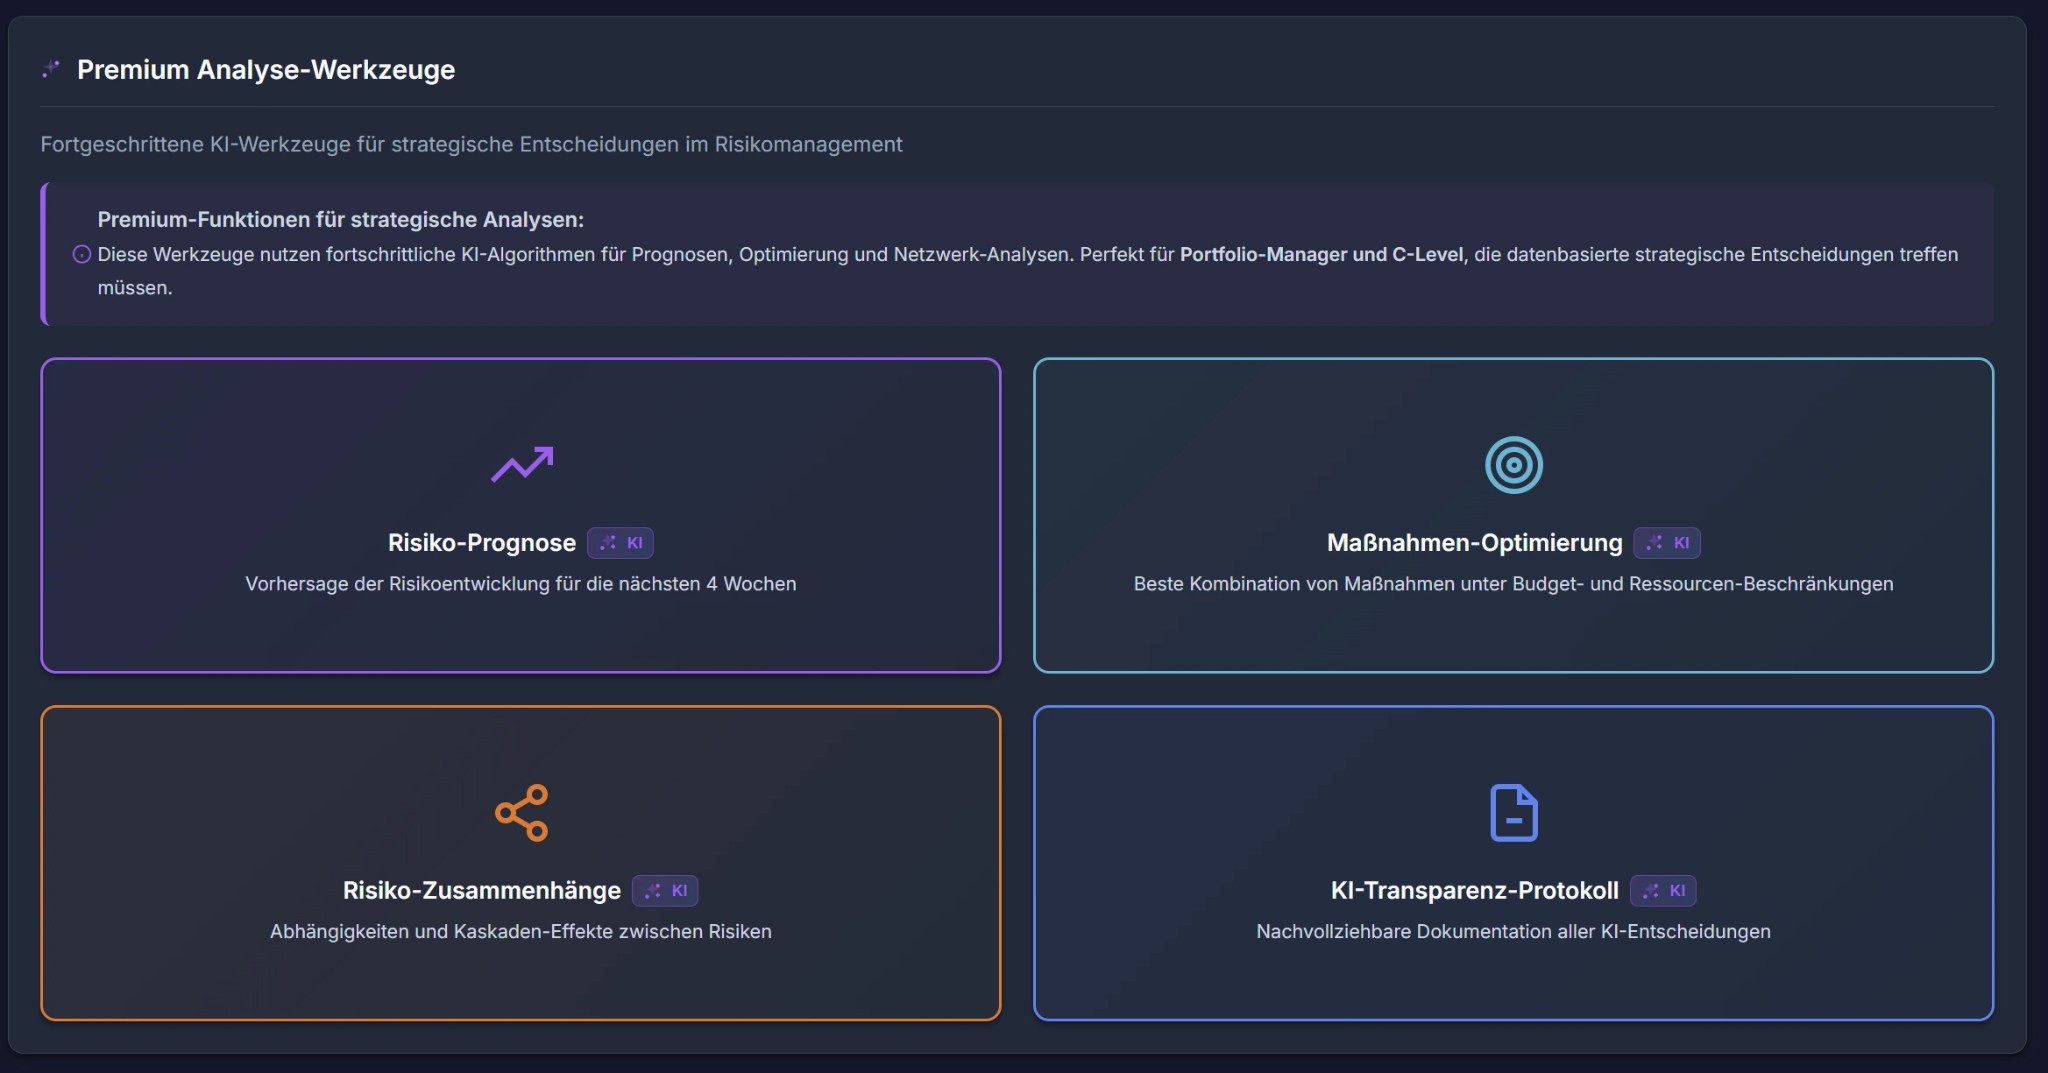Click the Risiko-Prognose card title

[482, 543]
